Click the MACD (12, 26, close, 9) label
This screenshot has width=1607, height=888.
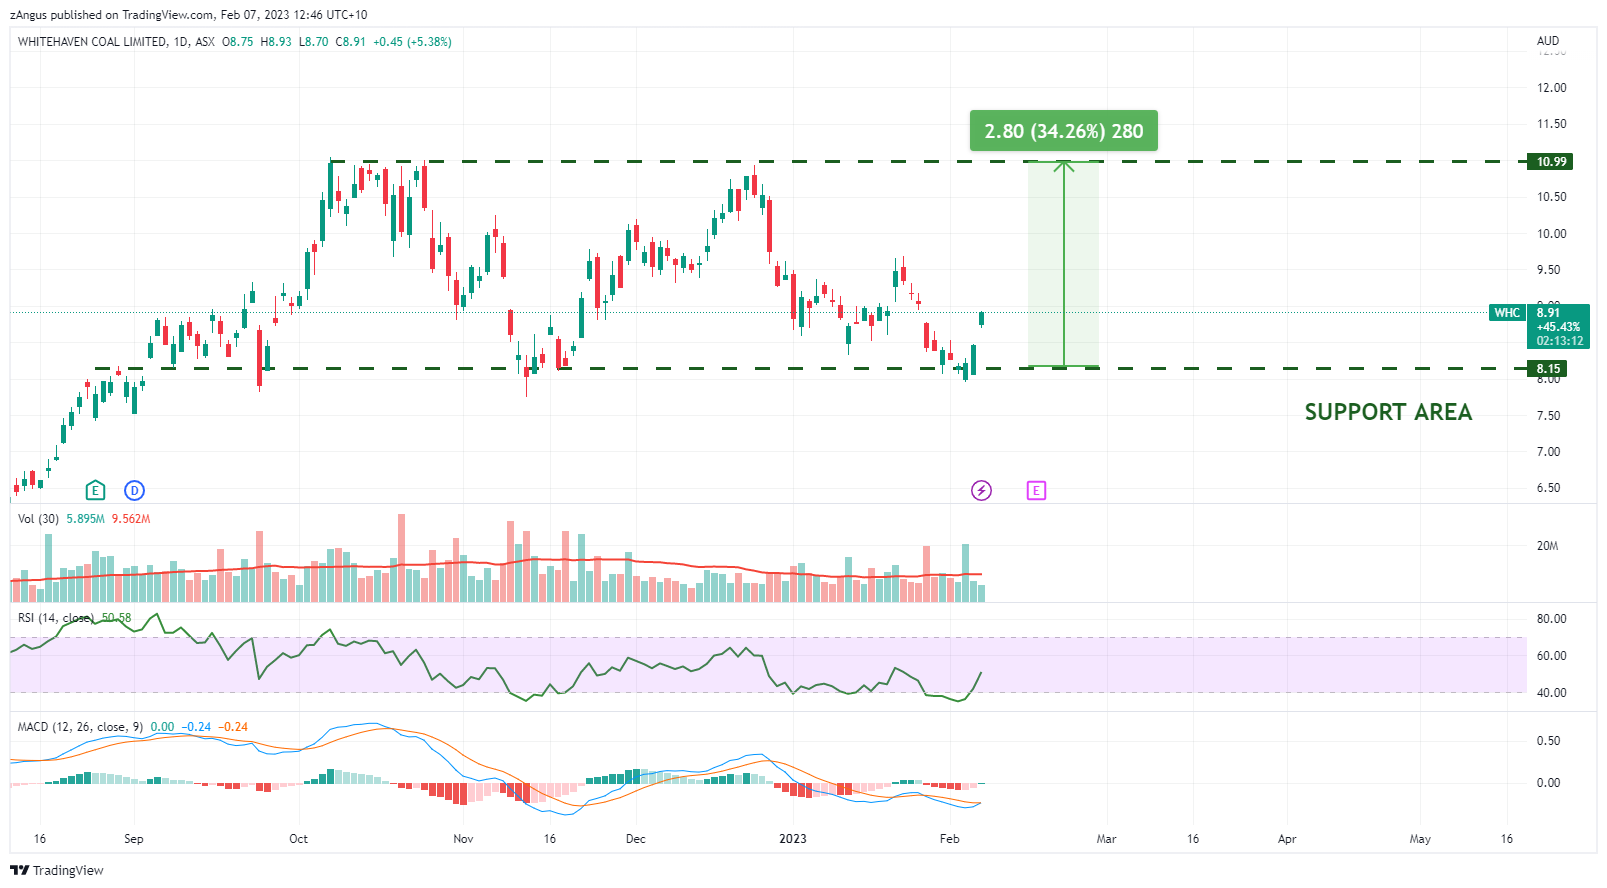coord(80,727)
